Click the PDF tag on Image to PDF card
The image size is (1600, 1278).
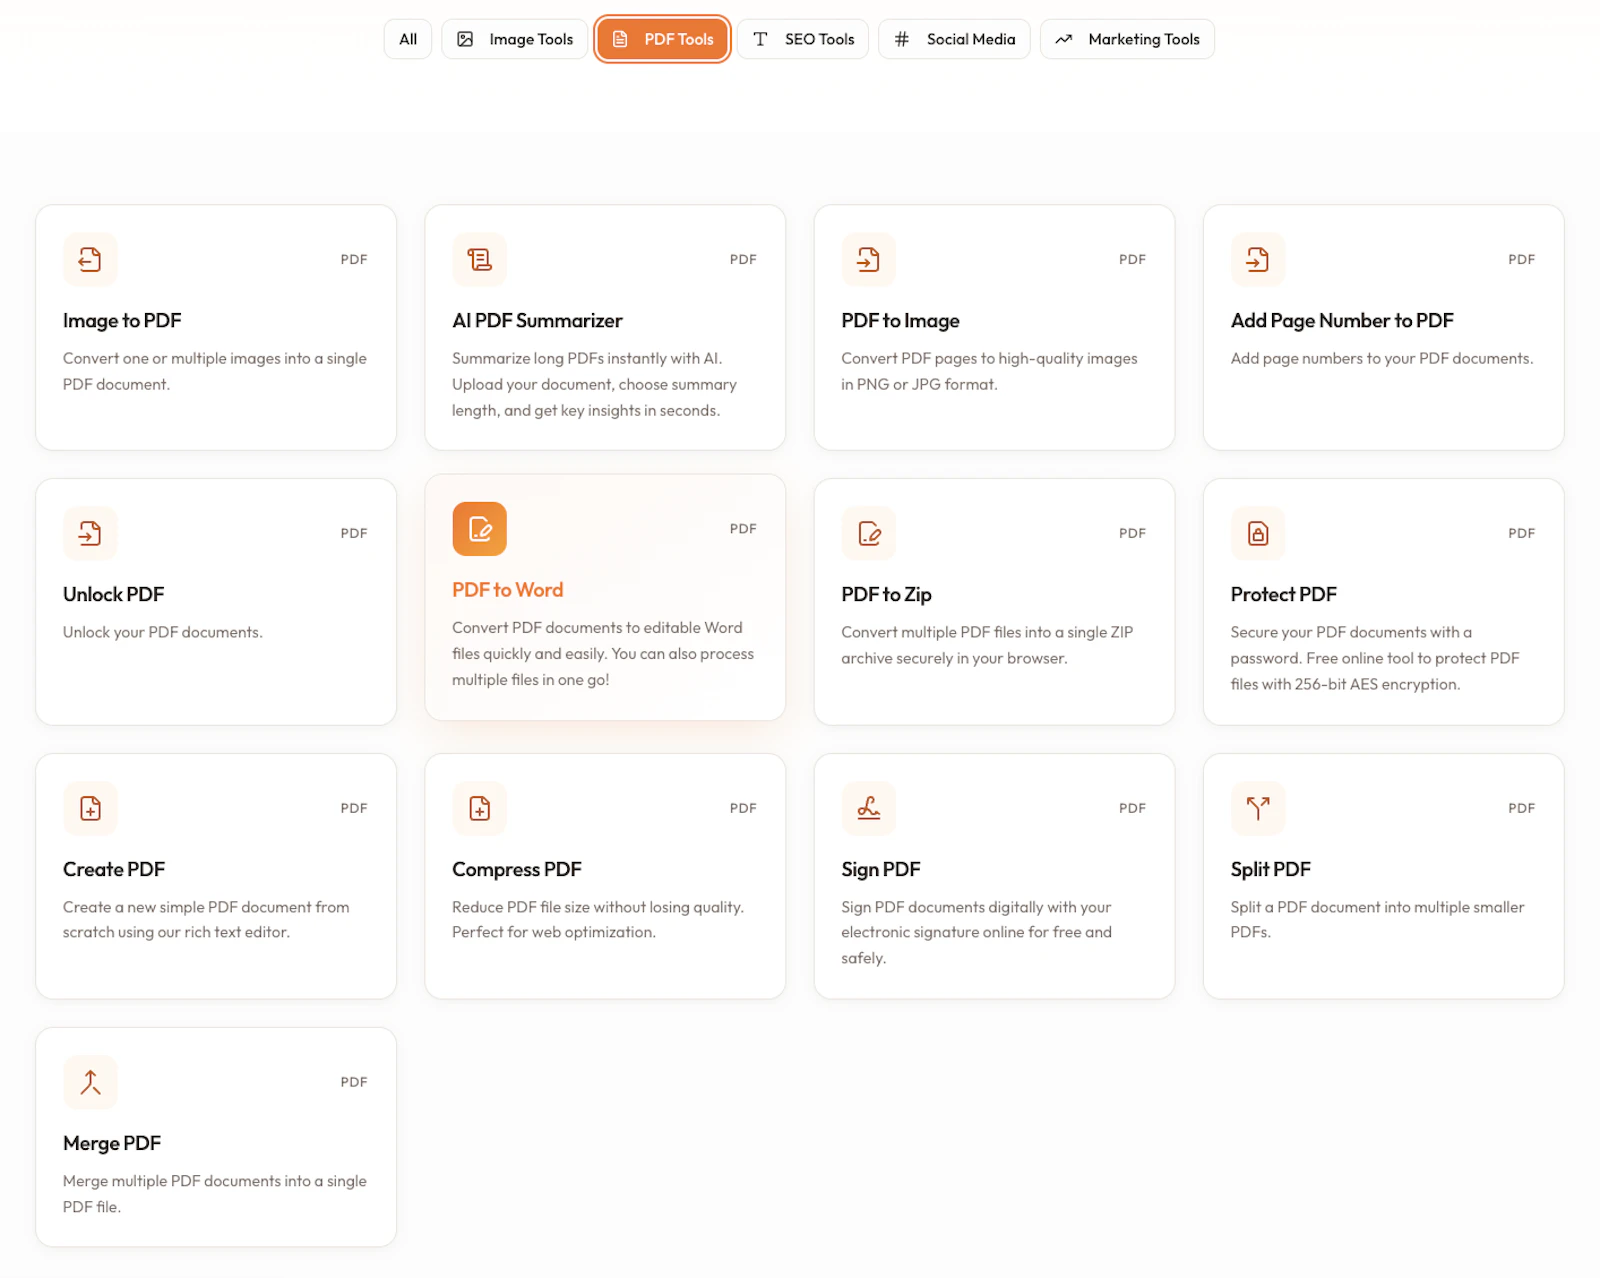[354, 259]
